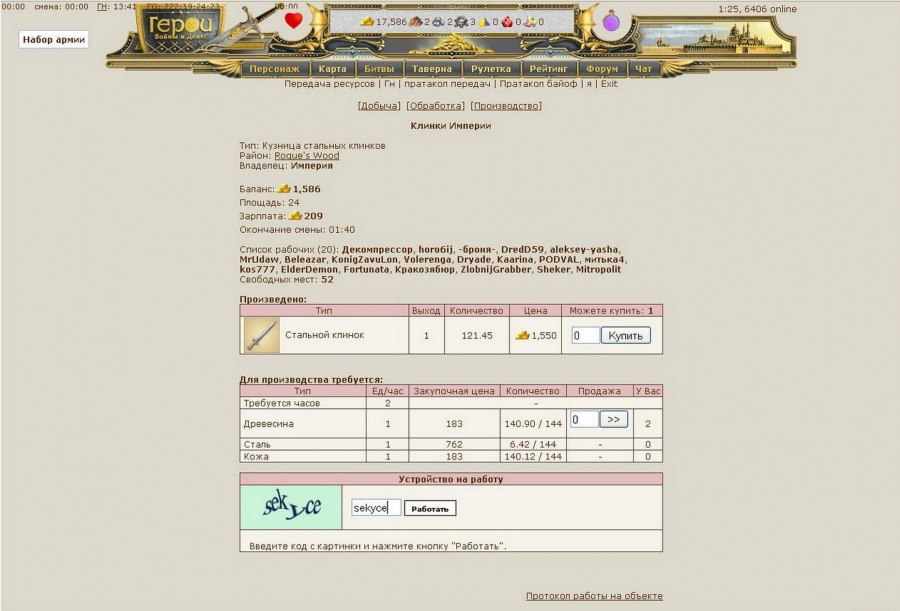Click the gold icon beside Баланс
The width and height of the screenshot is (900, 611).
coord(284,188)
